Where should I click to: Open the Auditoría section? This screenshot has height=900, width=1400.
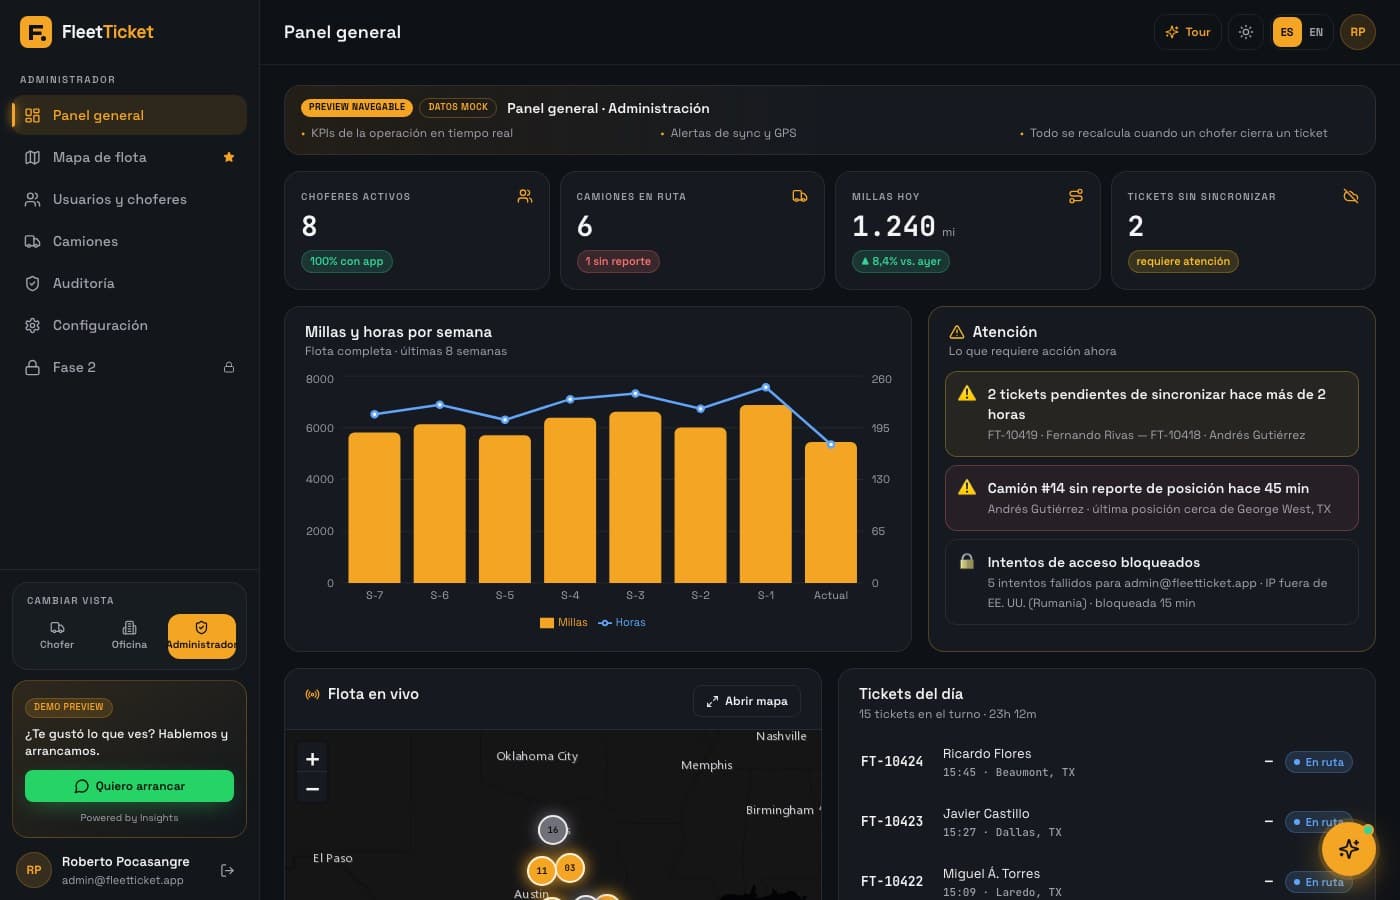click(x=129, y=283)
